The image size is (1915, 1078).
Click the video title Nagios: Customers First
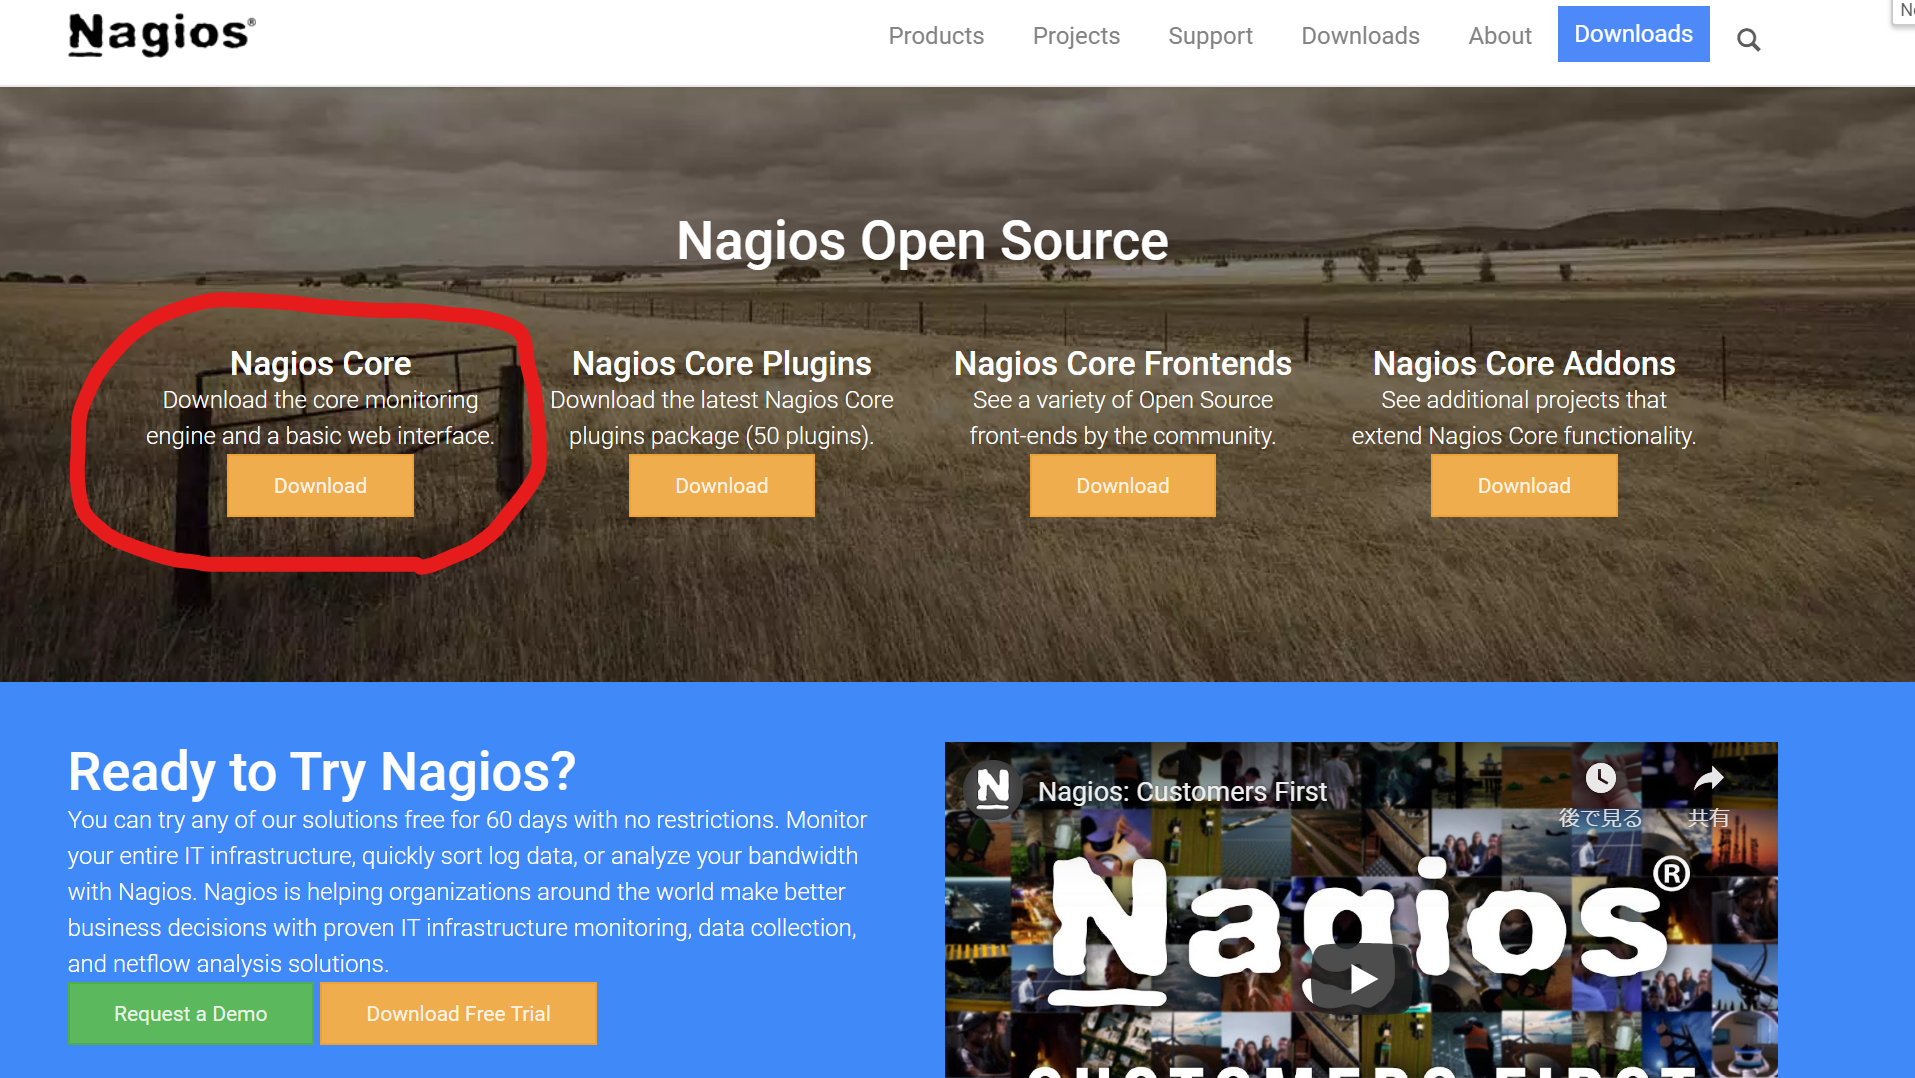click(1182, 792)
